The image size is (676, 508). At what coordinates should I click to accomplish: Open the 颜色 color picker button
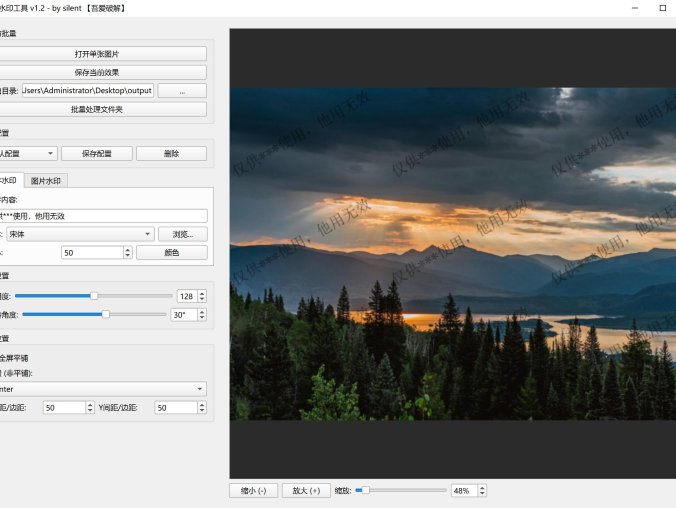pos(172,253)
